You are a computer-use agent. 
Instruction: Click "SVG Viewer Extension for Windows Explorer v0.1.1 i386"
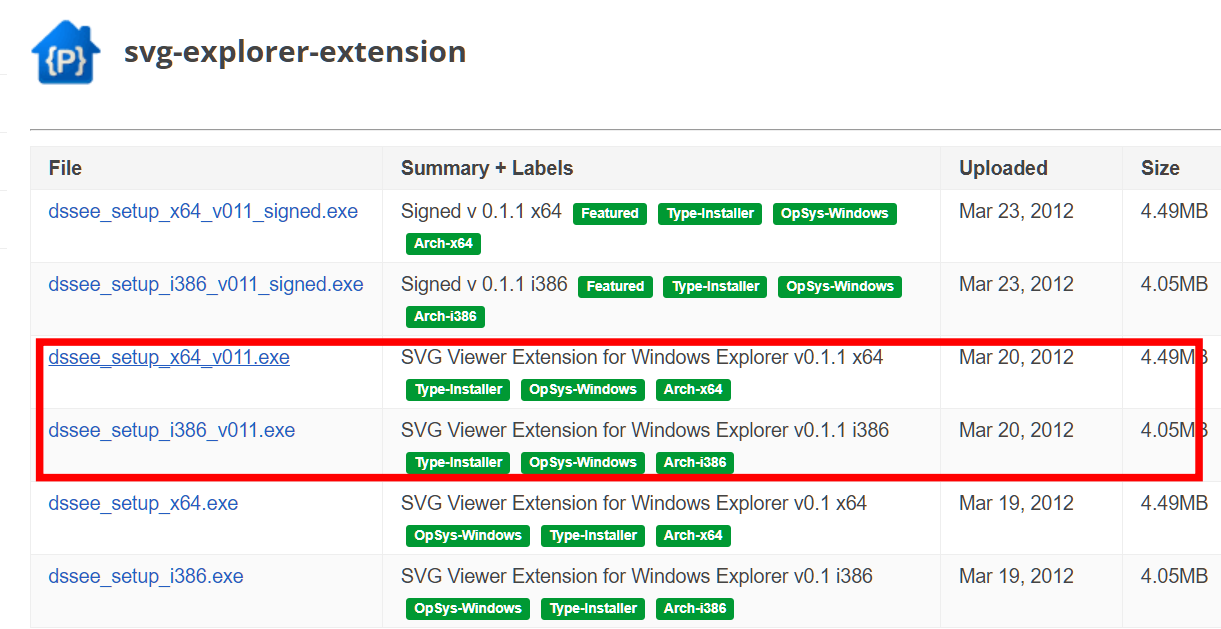645,431
